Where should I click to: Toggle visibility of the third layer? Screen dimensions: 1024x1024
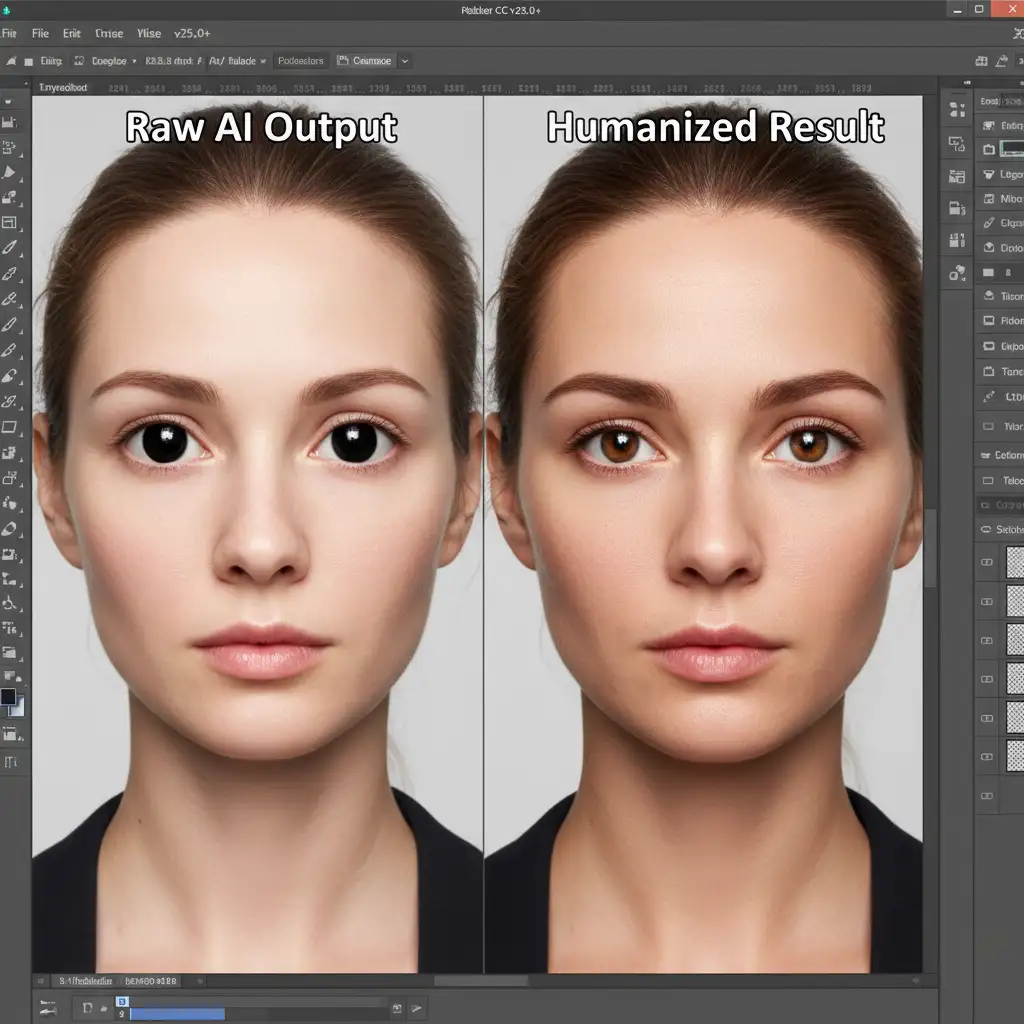pos(987,640)
